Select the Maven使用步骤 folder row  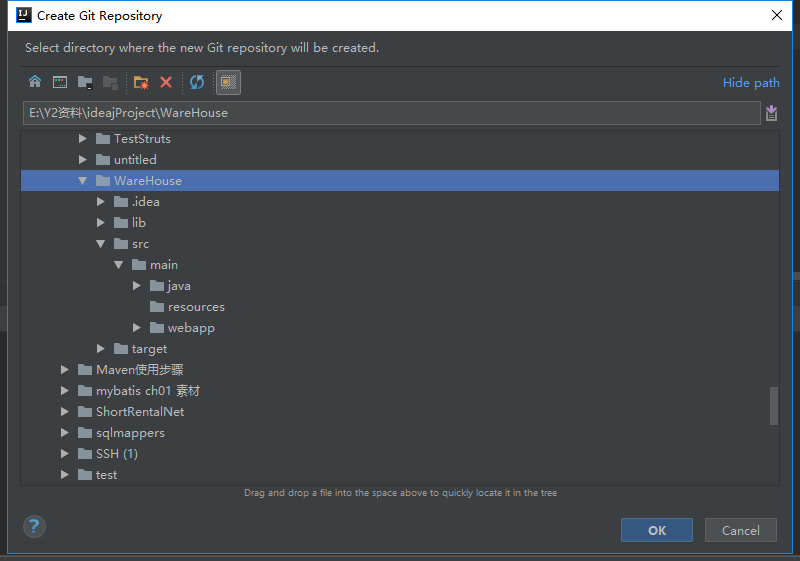(x=399, y=370)
